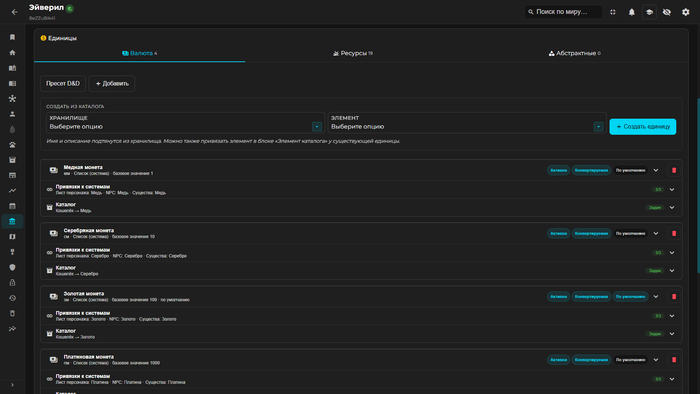Viewport: 700px width, 394px height.
Task: Open the person icon in the sidebar
Action: click(12, 114)
